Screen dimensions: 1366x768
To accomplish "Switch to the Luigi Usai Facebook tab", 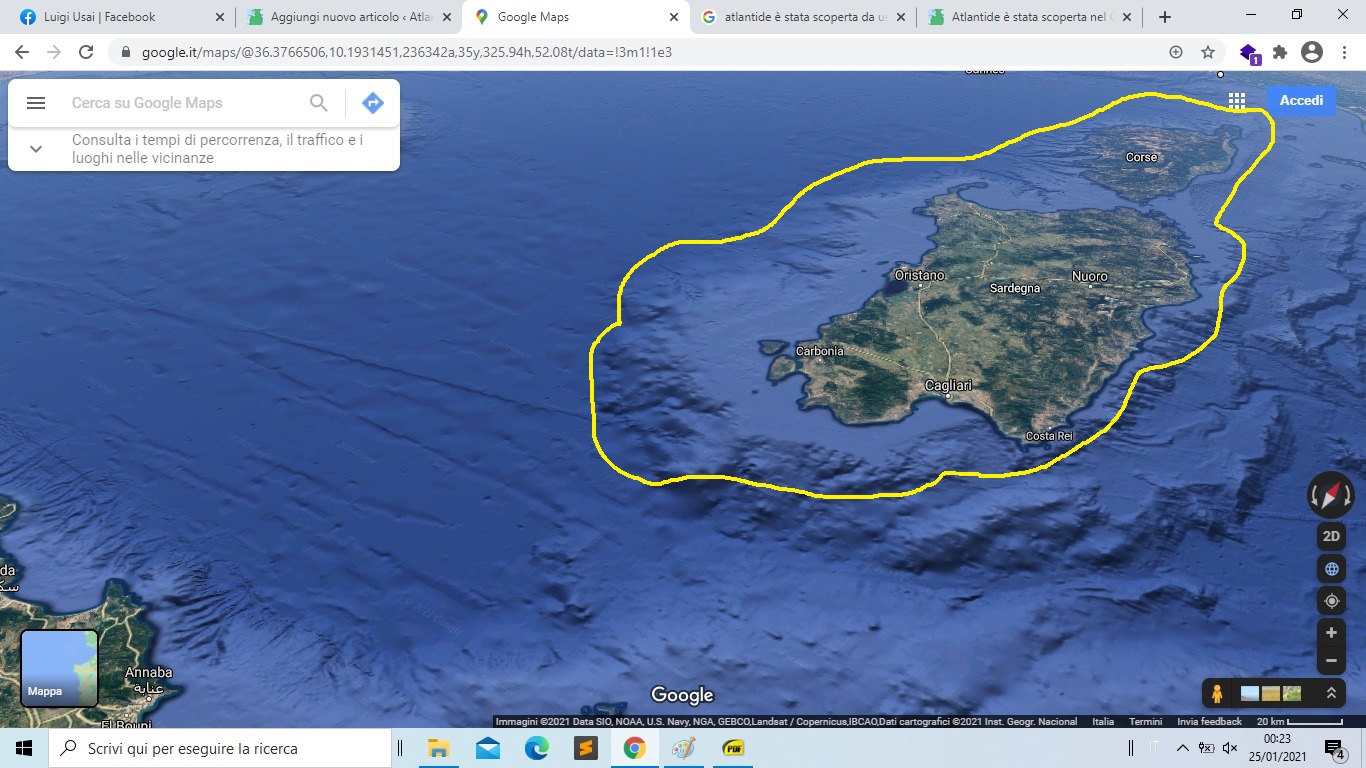I will [x=118, y=17].
